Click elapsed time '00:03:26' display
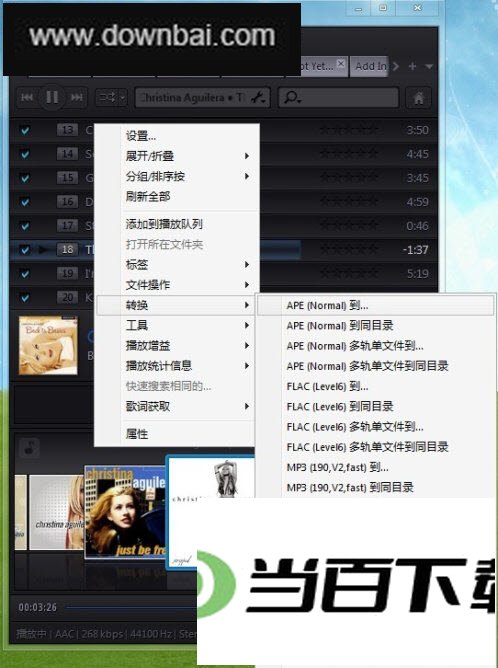Viewport: 498px width, 668px height. [37, 607]
